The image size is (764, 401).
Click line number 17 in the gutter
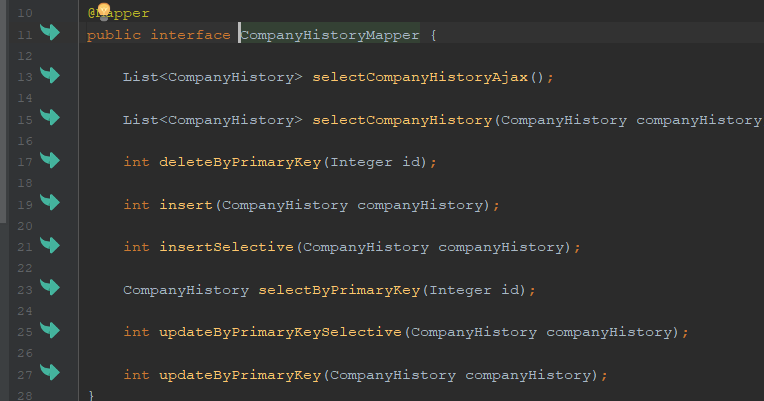point(25,162)
